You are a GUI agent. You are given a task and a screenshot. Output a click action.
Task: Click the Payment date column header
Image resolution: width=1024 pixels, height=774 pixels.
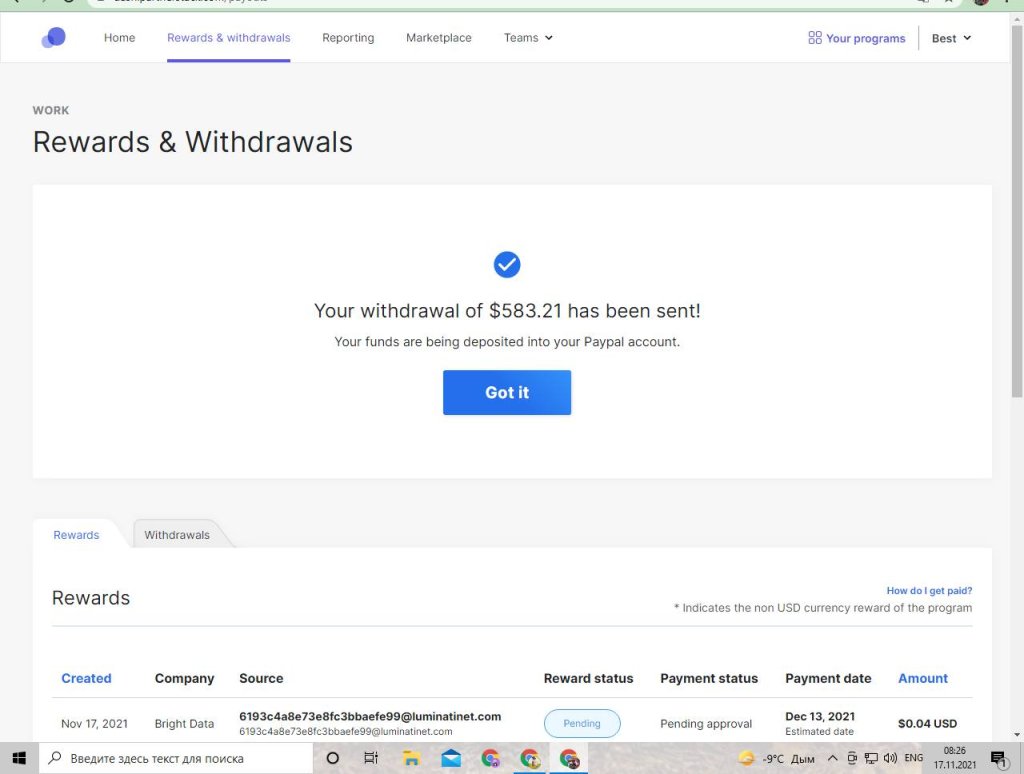point(828,678)
